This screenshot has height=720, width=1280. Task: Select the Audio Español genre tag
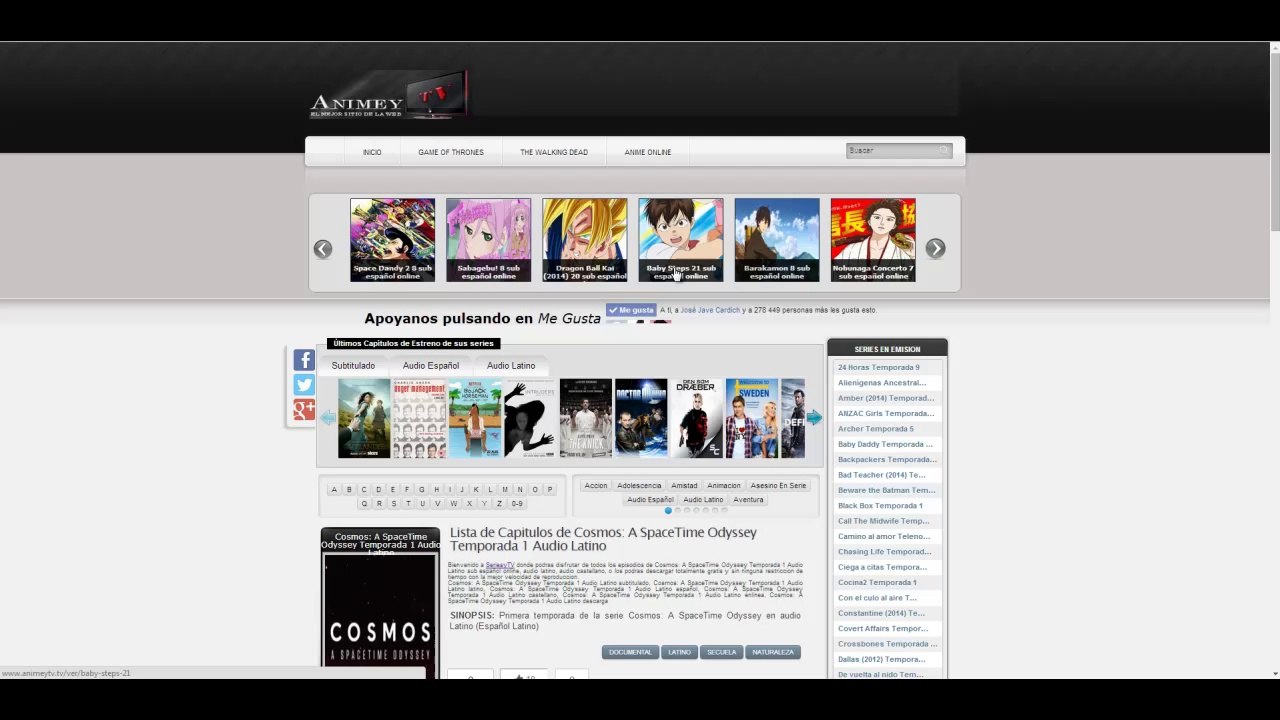click(650, 500)
